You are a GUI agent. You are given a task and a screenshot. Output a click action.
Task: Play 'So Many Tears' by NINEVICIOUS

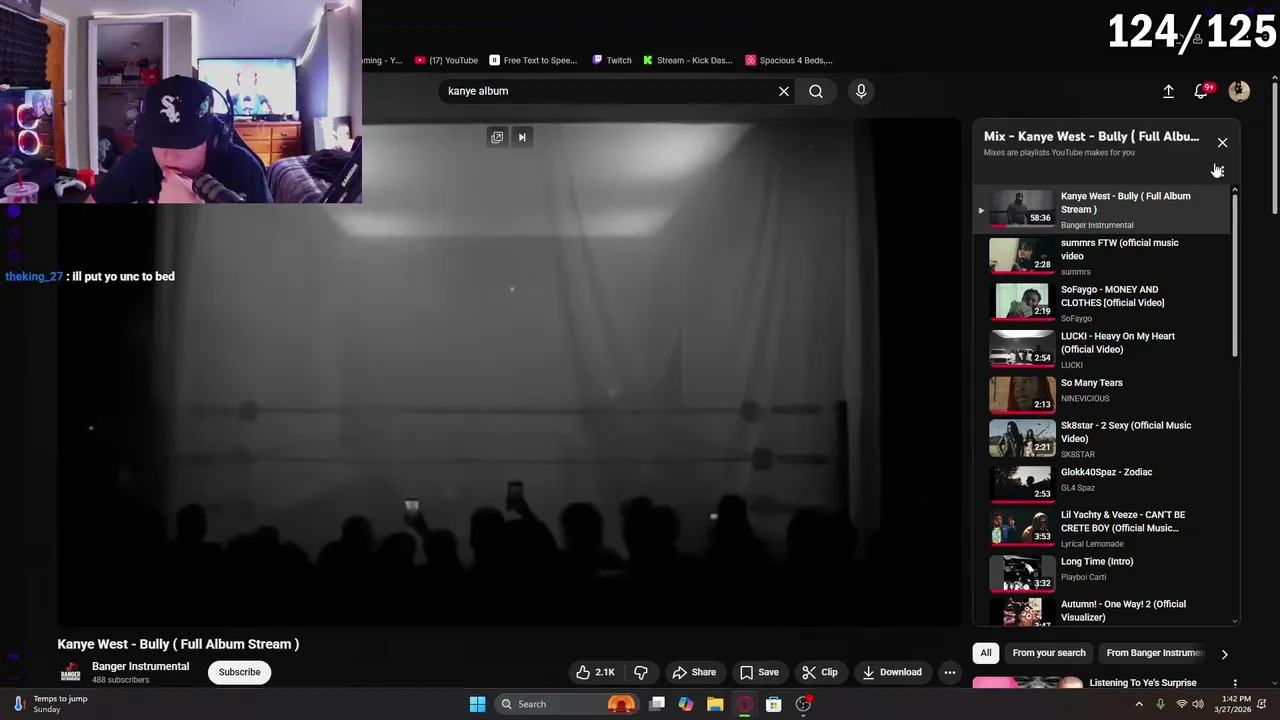1104,394
